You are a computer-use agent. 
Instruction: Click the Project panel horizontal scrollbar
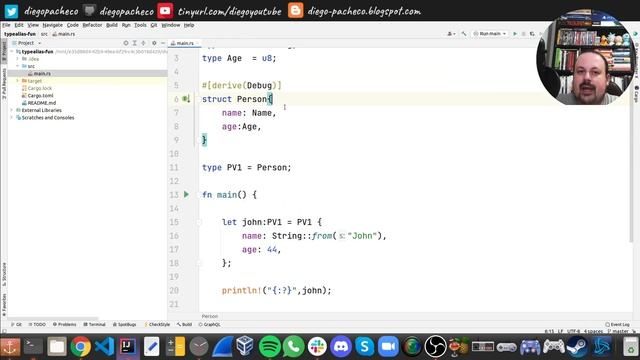(53, 318)
